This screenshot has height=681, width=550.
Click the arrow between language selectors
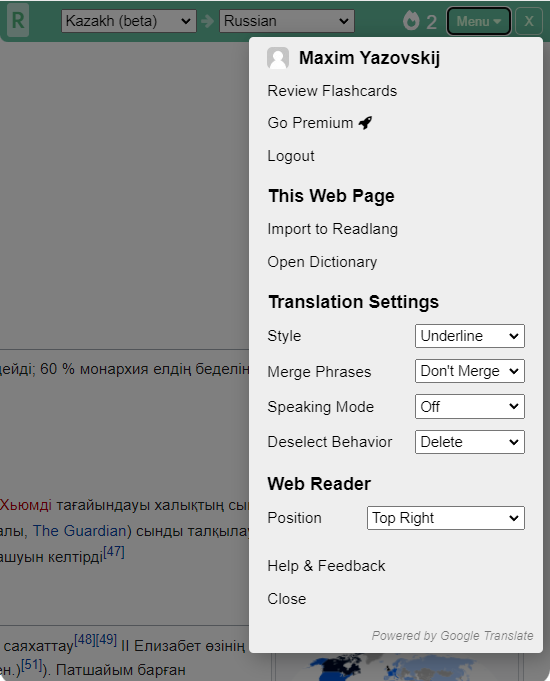click(208, 21)
